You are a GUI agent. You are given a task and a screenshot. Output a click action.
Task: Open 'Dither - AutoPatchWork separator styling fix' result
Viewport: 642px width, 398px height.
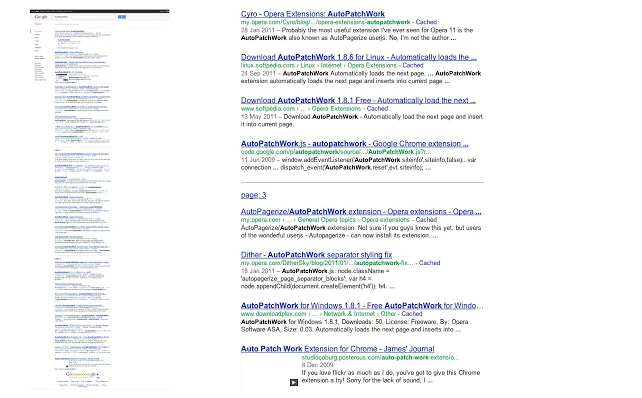pyautogui.click(x=316, y=255)
